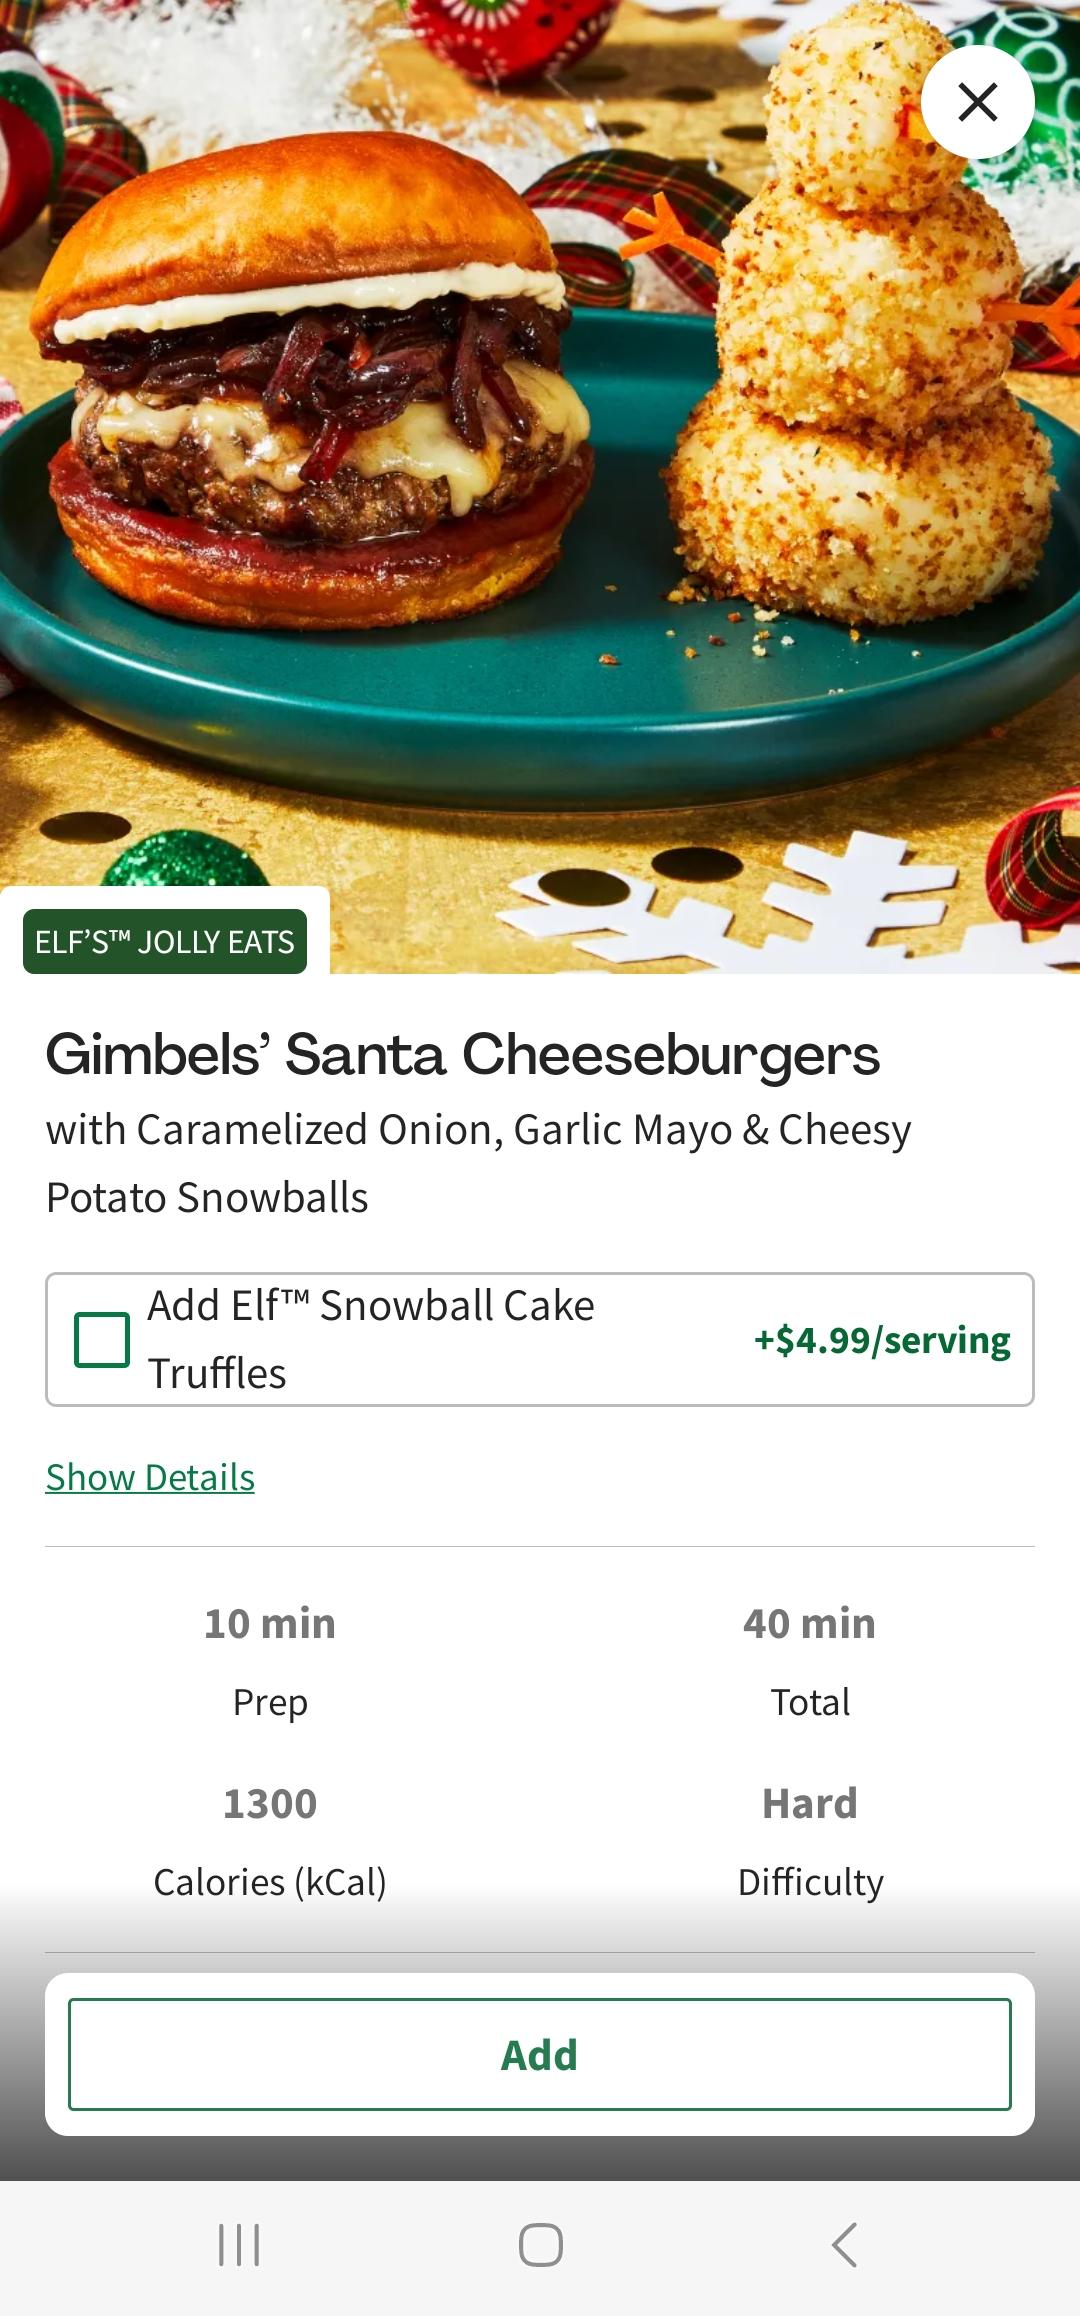Tap the Hard difficulty value
Screen dimensions: 1080x2316
point(809,1804)
